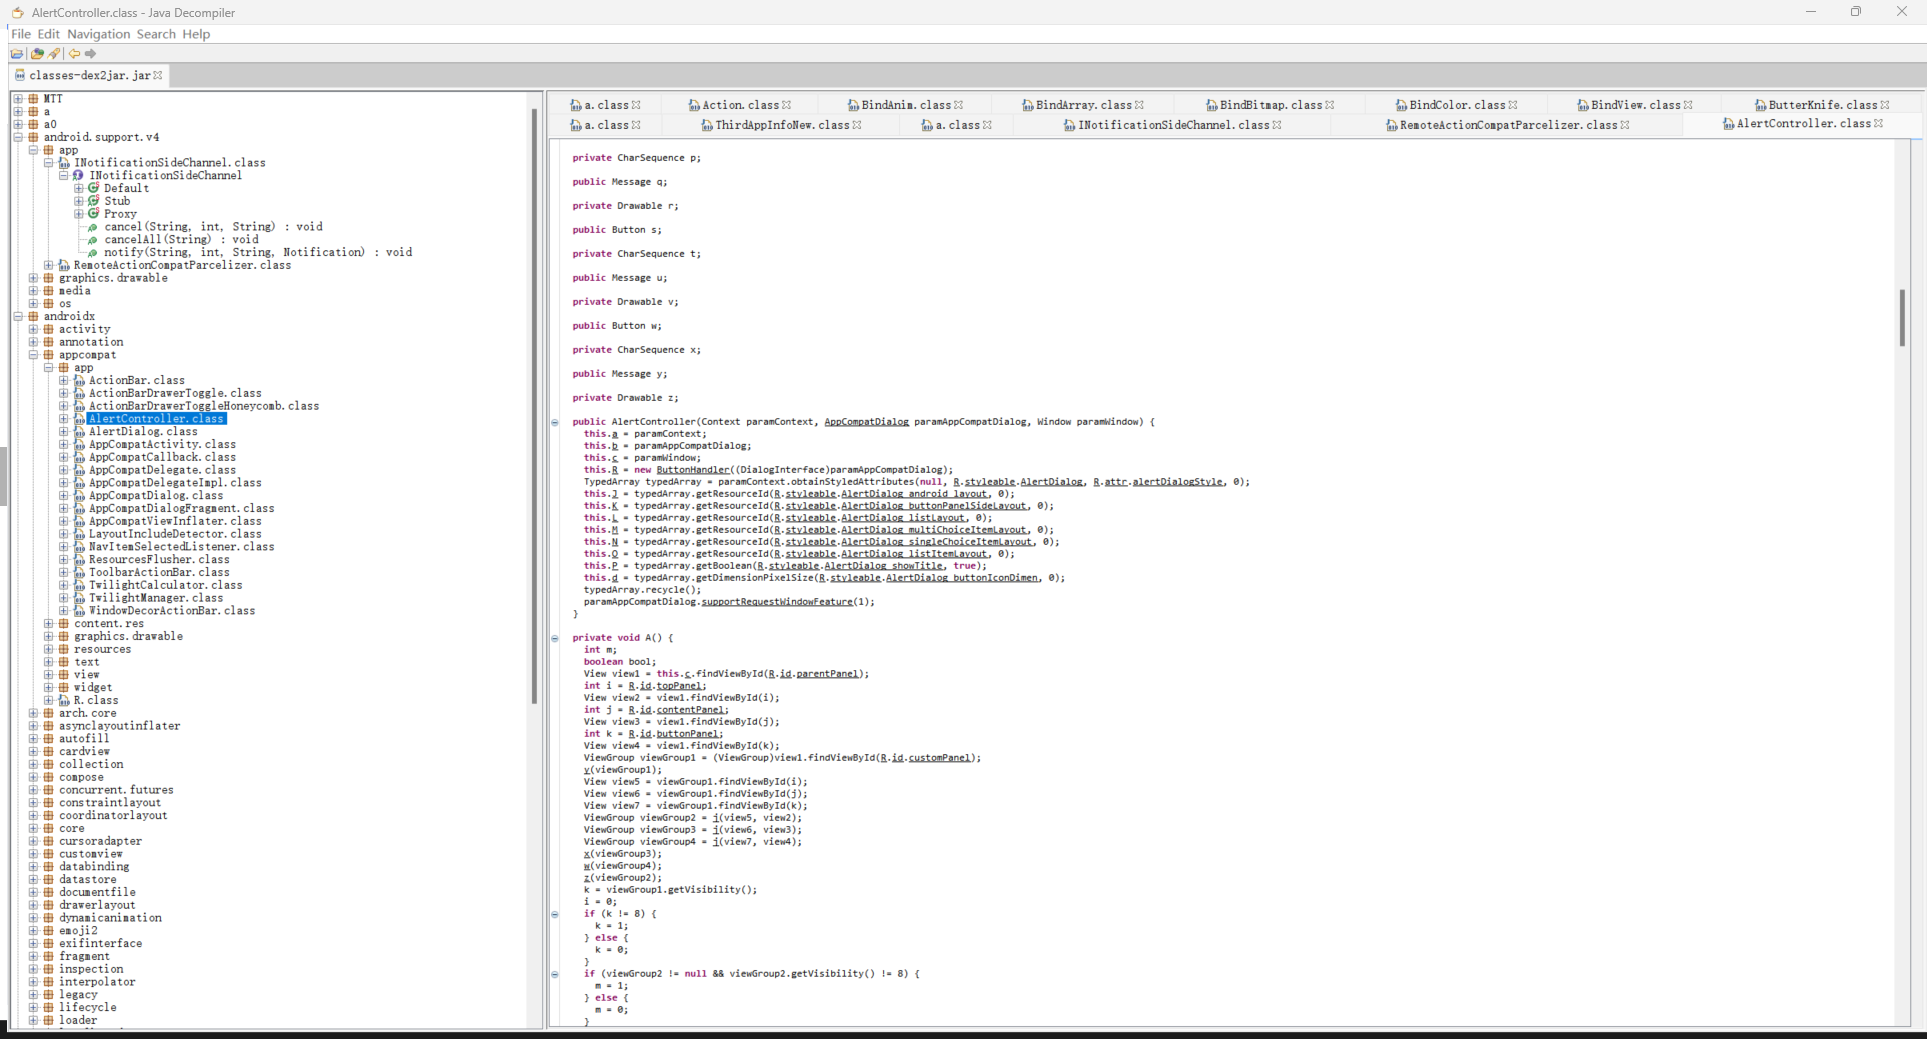Close the BindColor.class tab
1927x1039 pixels.
click(x=1513, y=105)
